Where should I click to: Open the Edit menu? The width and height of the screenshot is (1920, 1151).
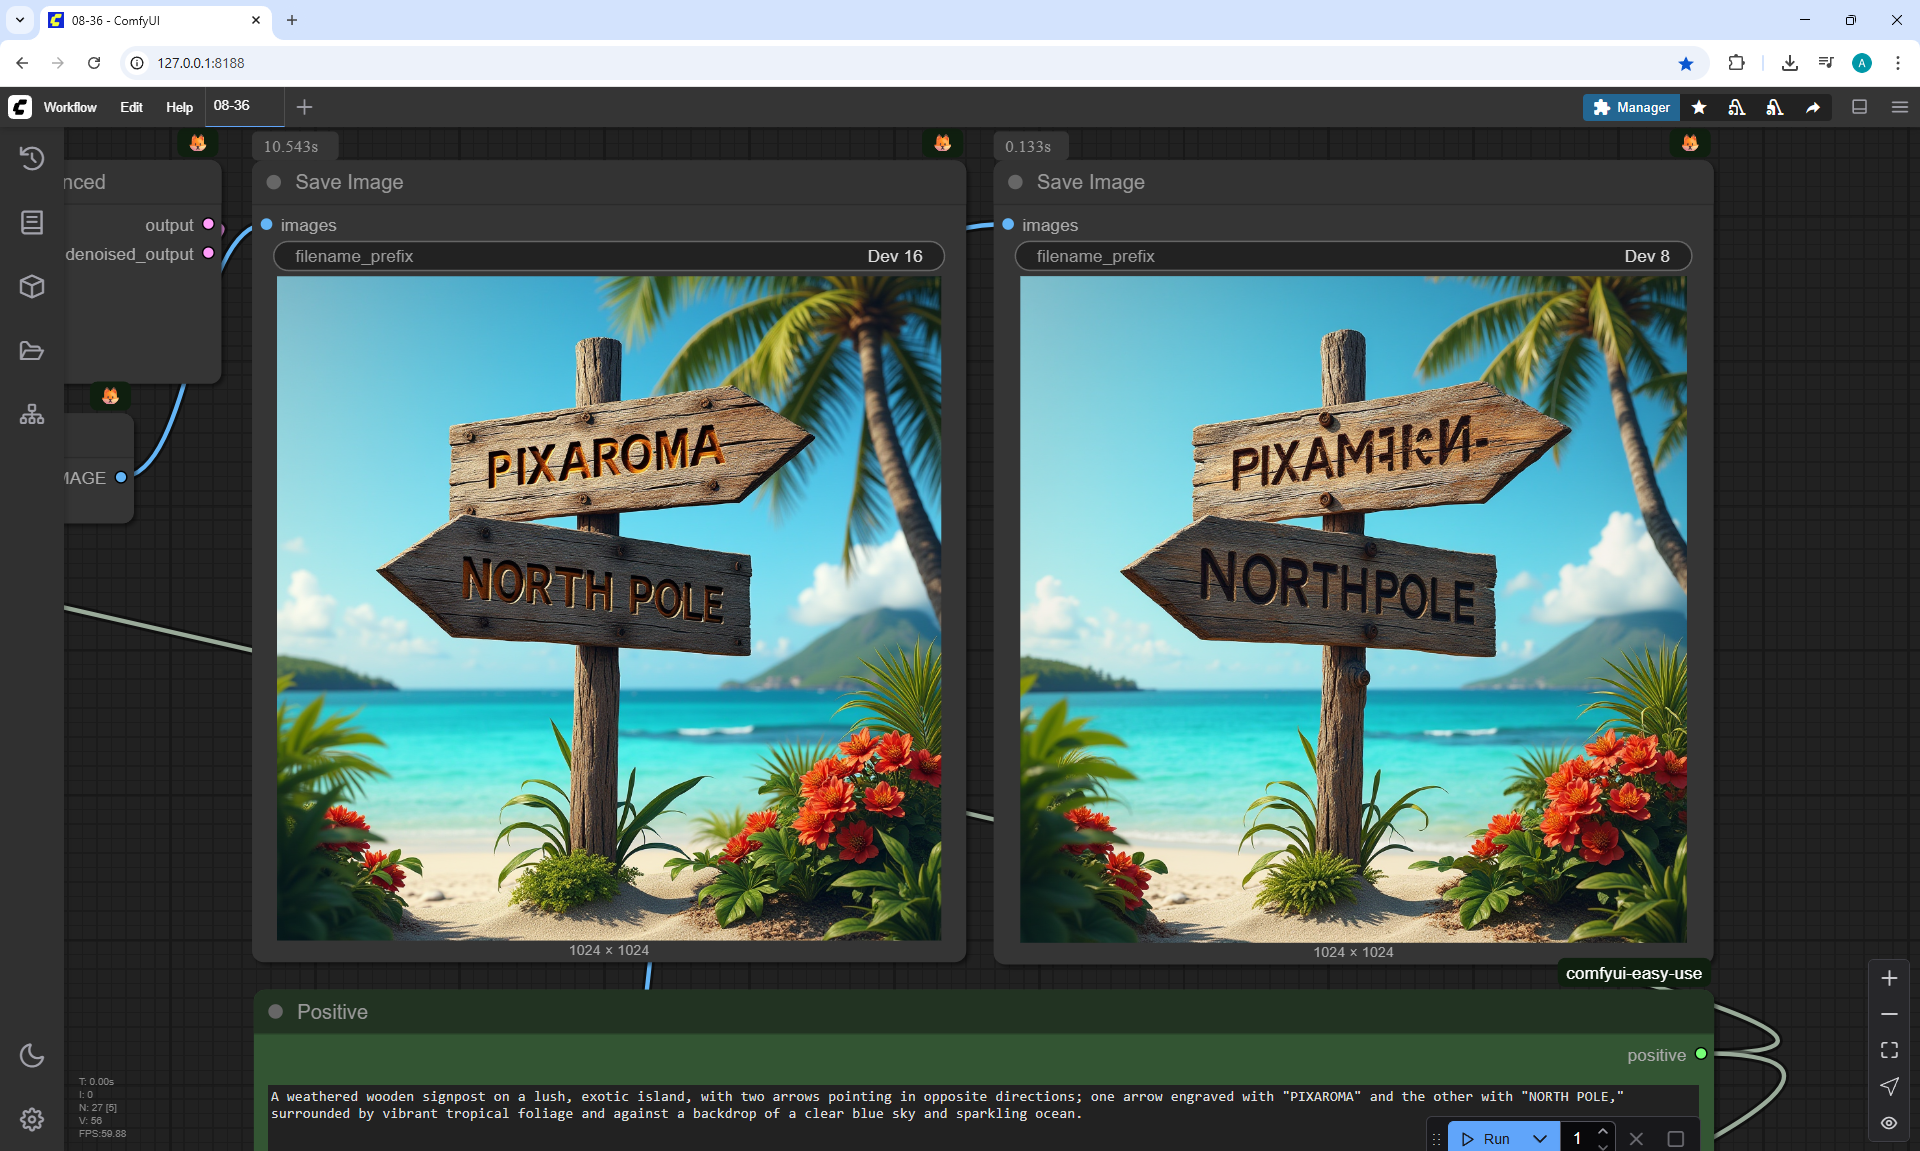(131, 107)
